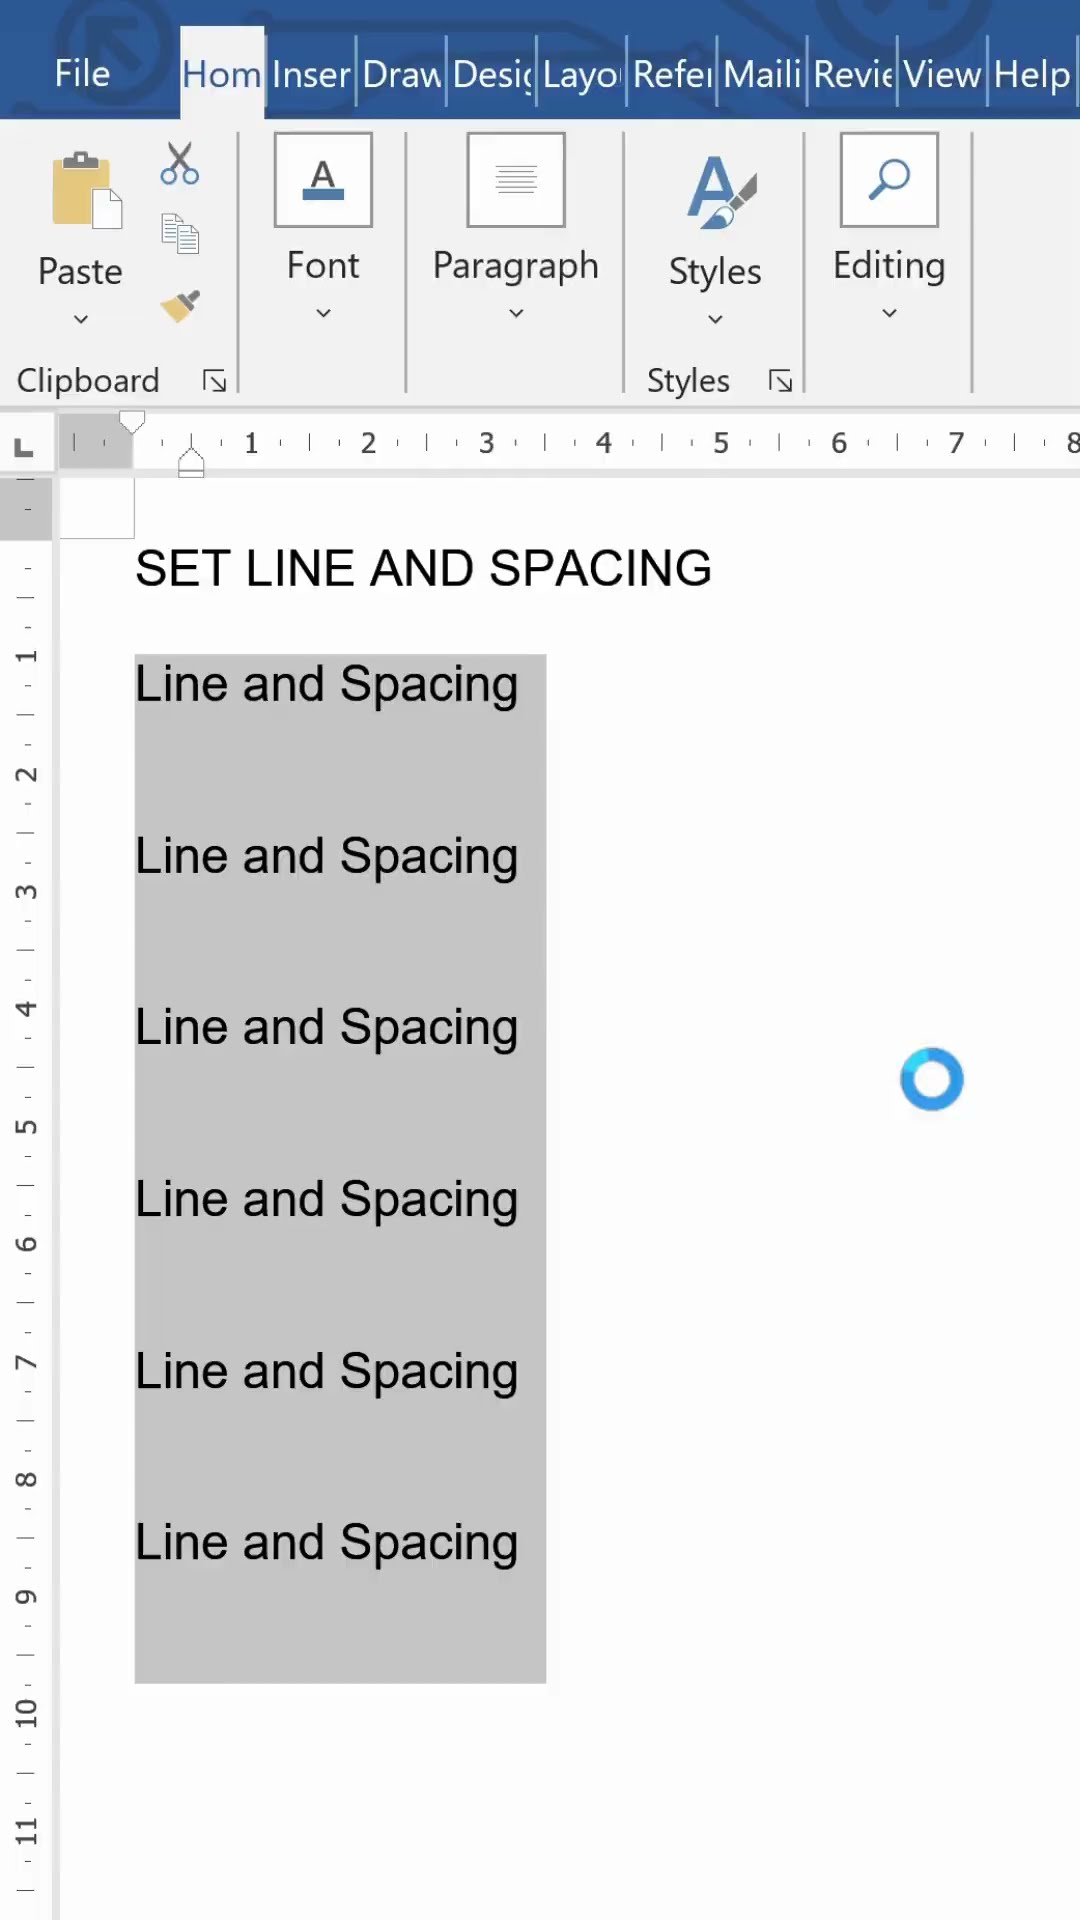Viewport: 1080px width, 1920px height.
Task: Expand the Paste options arrow
Action: [x=81, y=319]
